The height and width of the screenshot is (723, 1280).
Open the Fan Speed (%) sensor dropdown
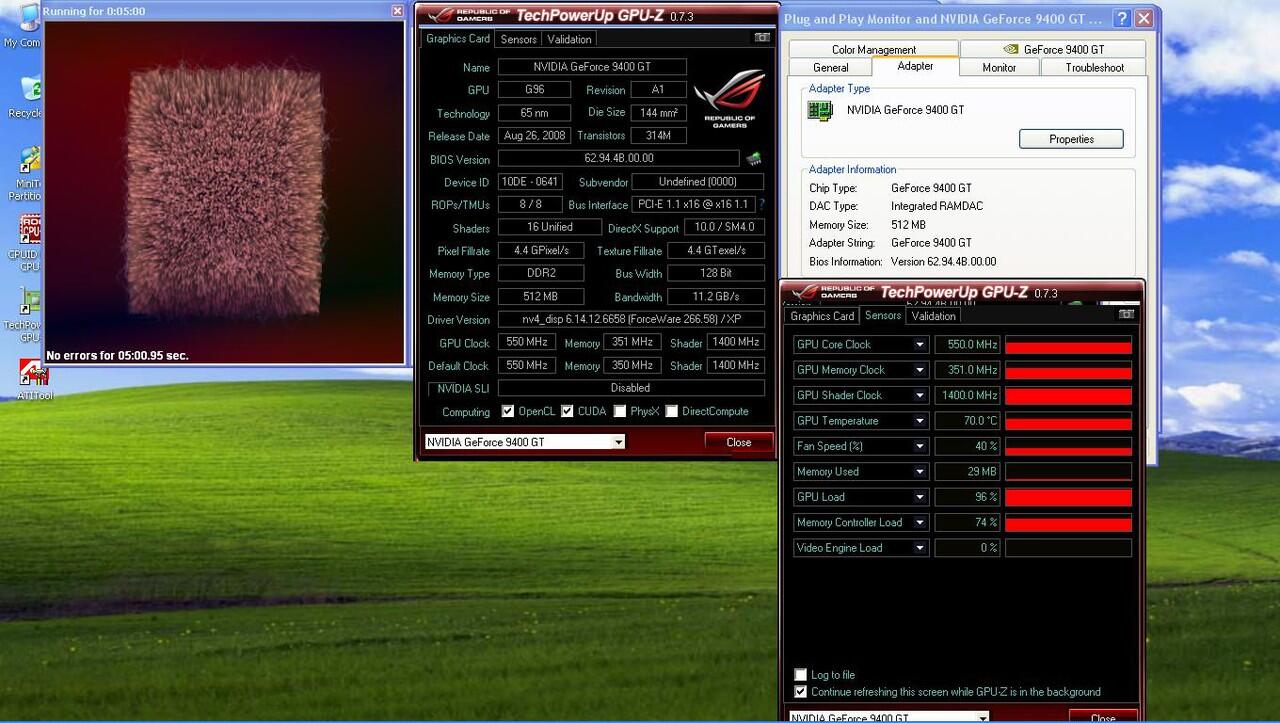[x=920, y=446]
